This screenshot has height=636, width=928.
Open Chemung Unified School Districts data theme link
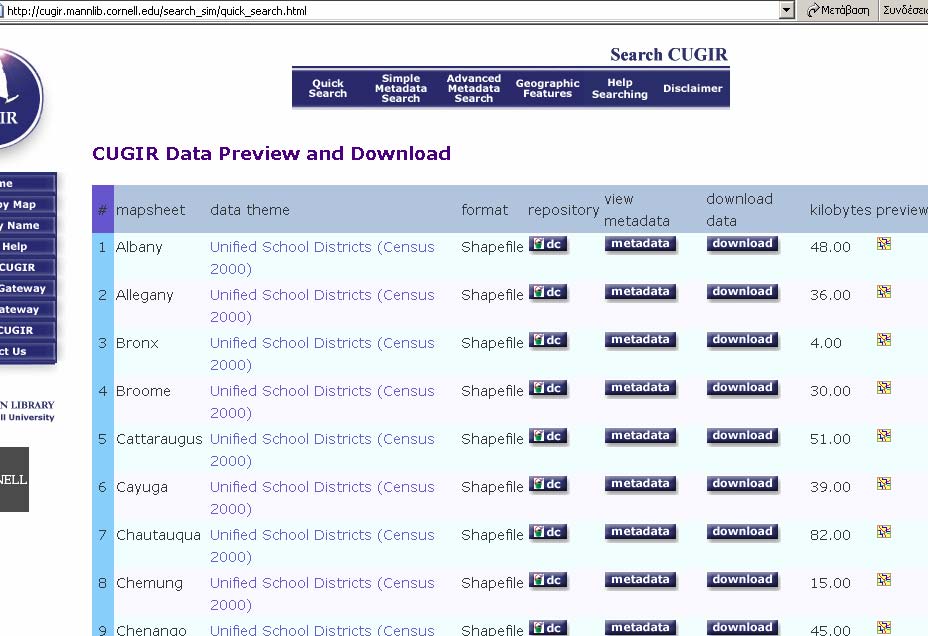pos(323,593)
